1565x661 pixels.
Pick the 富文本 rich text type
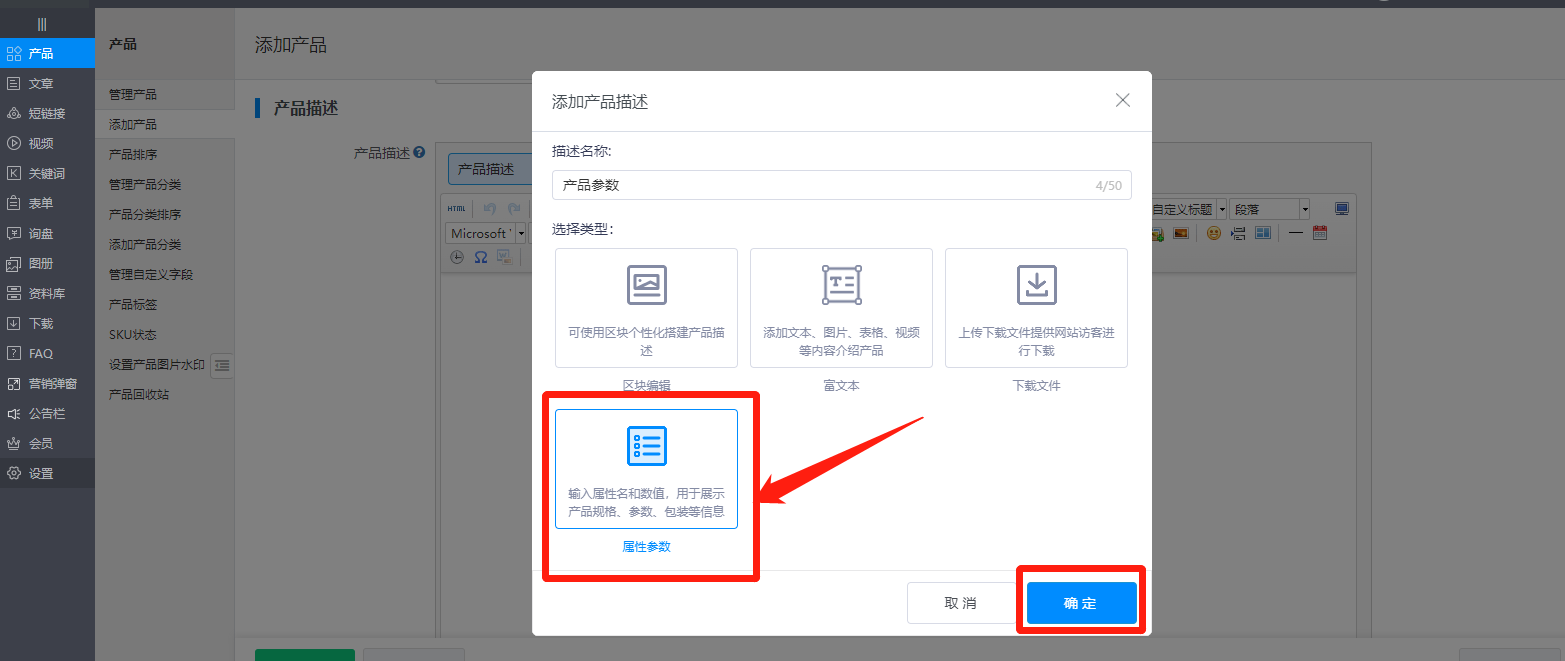point(841,308)
